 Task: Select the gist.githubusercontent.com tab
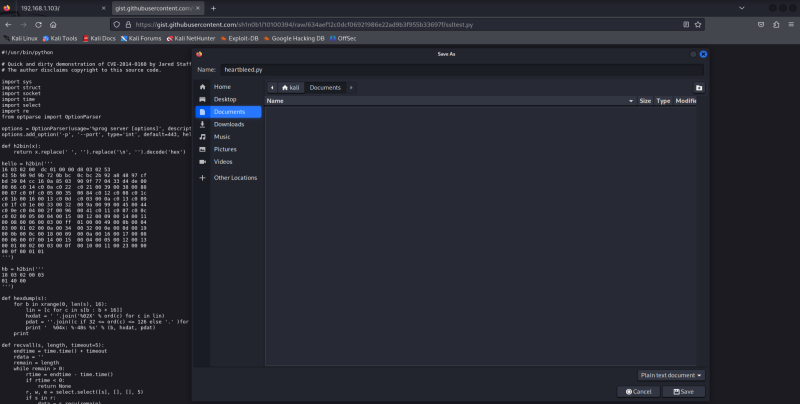coord(158,8)
